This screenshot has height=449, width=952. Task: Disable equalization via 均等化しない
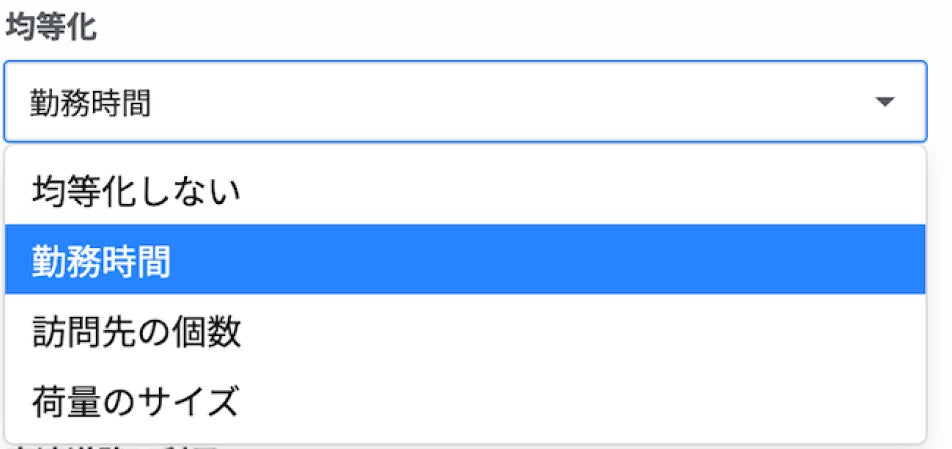point(136,189)
